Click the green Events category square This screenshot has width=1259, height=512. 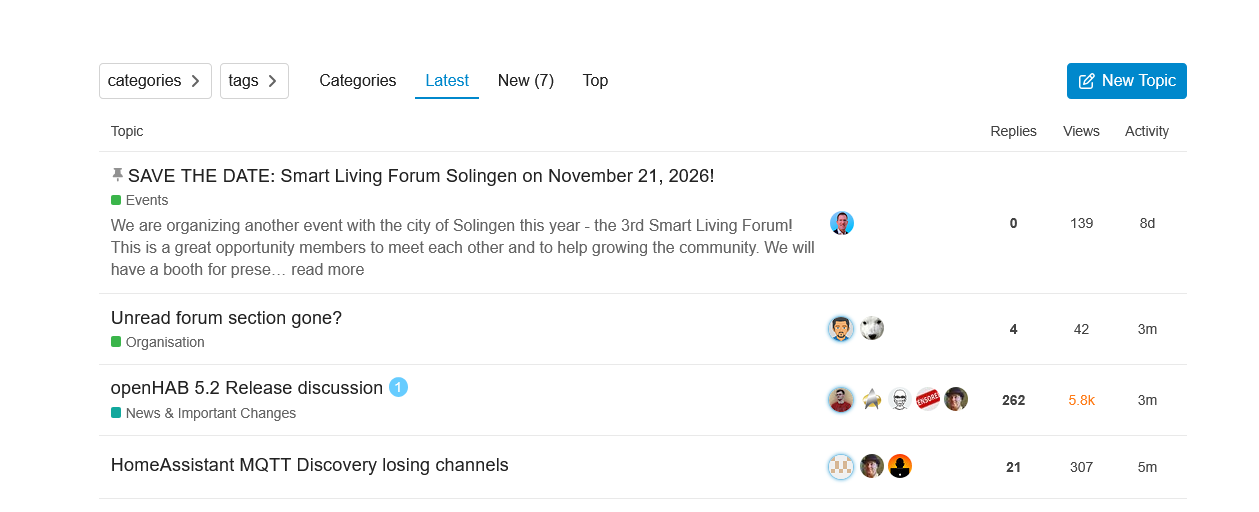116,200
